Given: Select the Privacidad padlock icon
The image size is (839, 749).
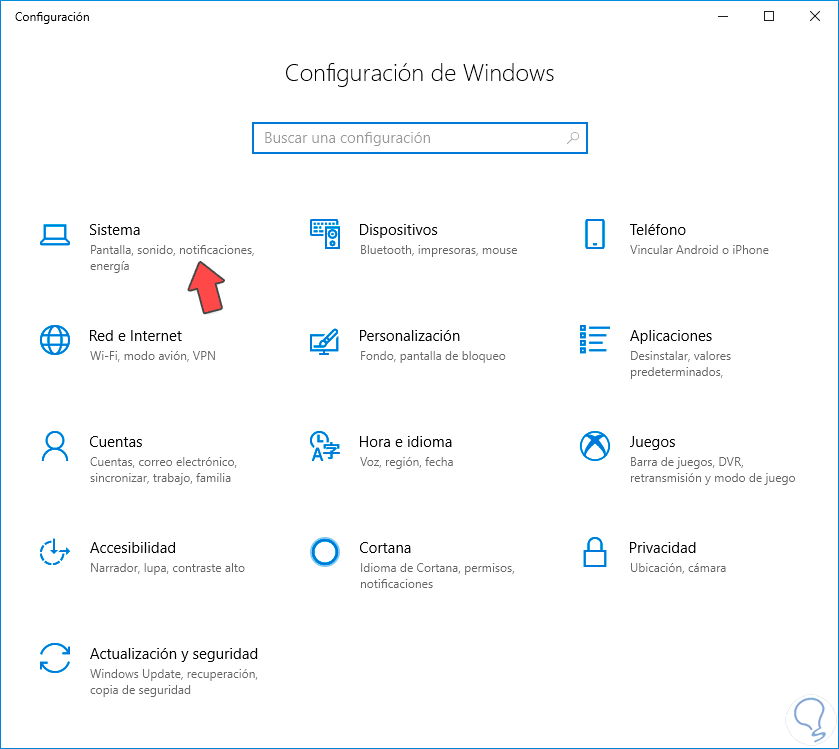Looking at the screenshot, I should [595, 552].
